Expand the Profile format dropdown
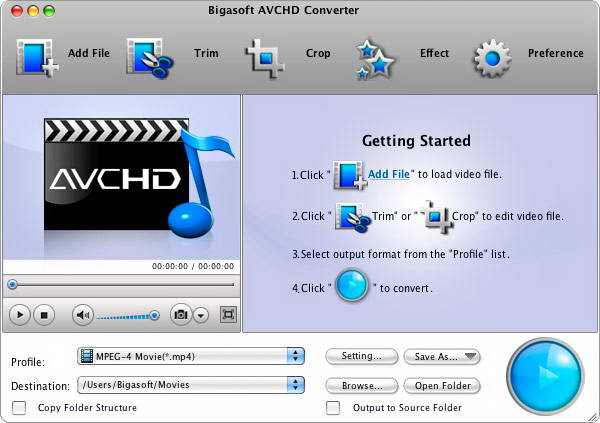Image resolution: width=600 pixels, height=423 pixels. (191, 356)
